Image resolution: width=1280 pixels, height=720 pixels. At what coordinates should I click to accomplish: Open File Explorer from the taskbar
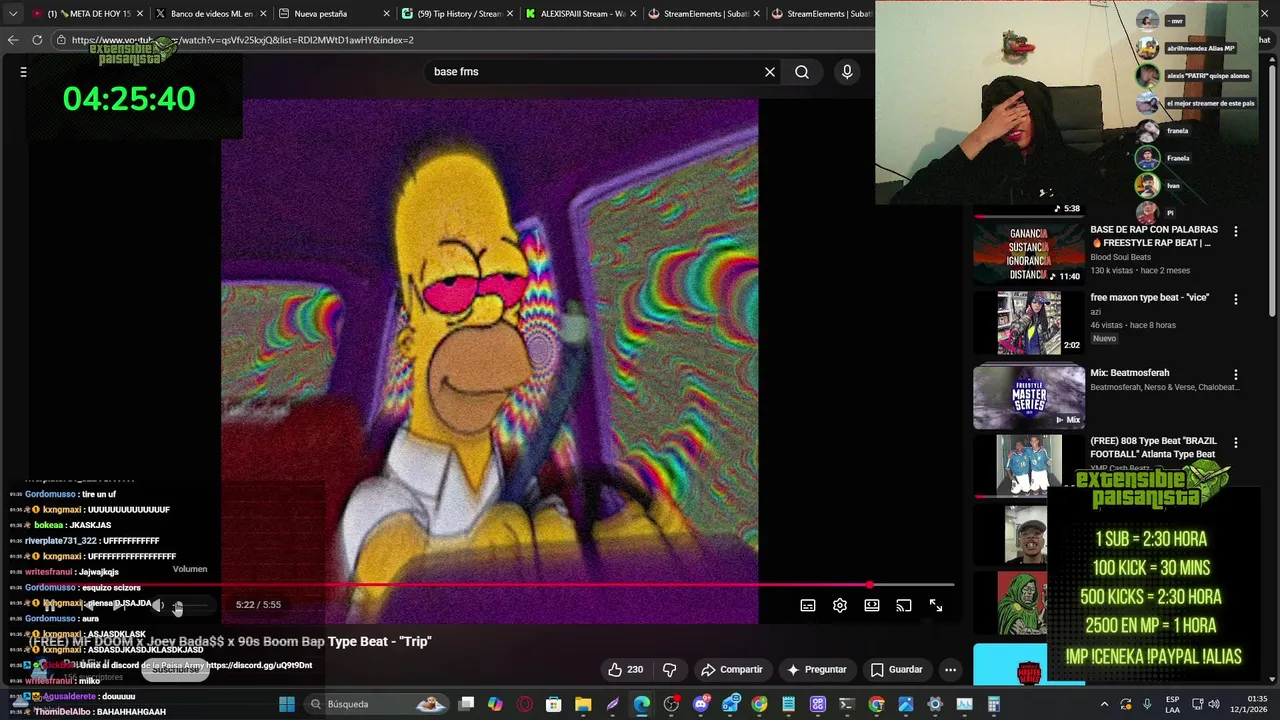pos(583,704)
